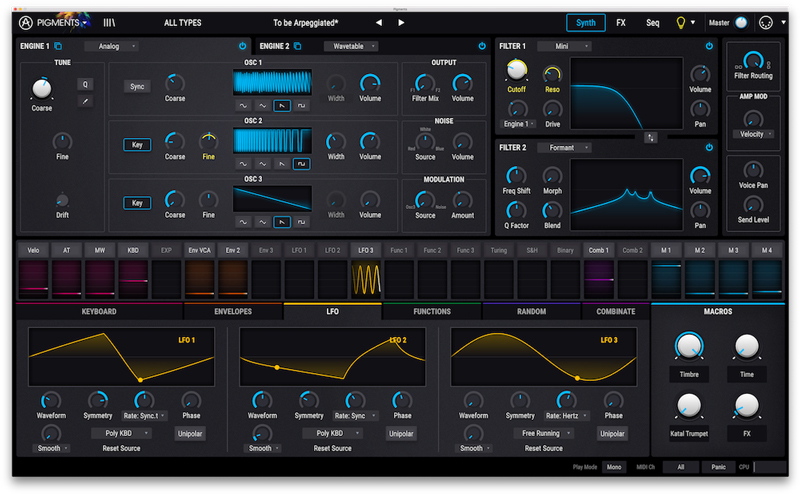Screen dimensions: 800x494
Task: Click ALL TYPES preset filter
Action: click(x=183, y=22)
